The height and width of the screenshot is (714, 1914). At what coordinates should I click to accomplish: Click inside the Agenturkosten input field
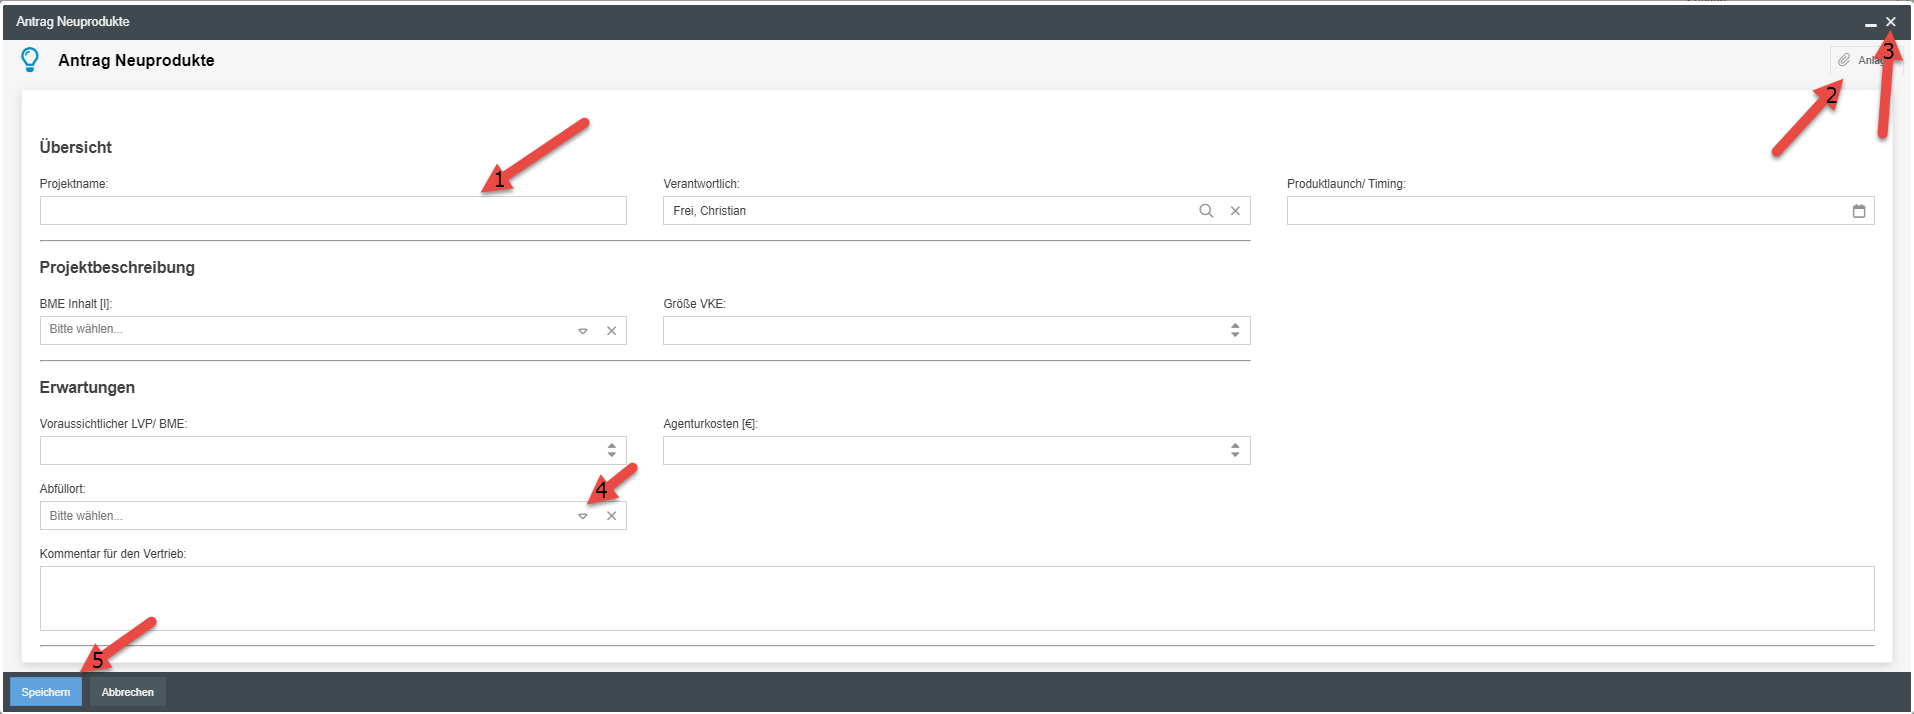[940, 451]
